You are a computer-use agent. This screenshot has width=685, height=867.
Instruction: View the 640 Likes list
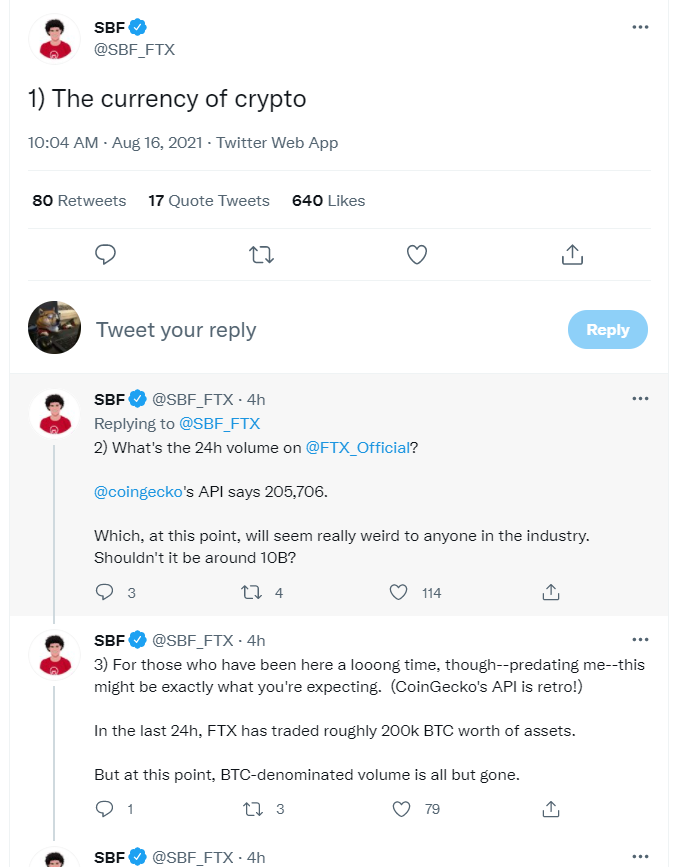tap(328, 201)
